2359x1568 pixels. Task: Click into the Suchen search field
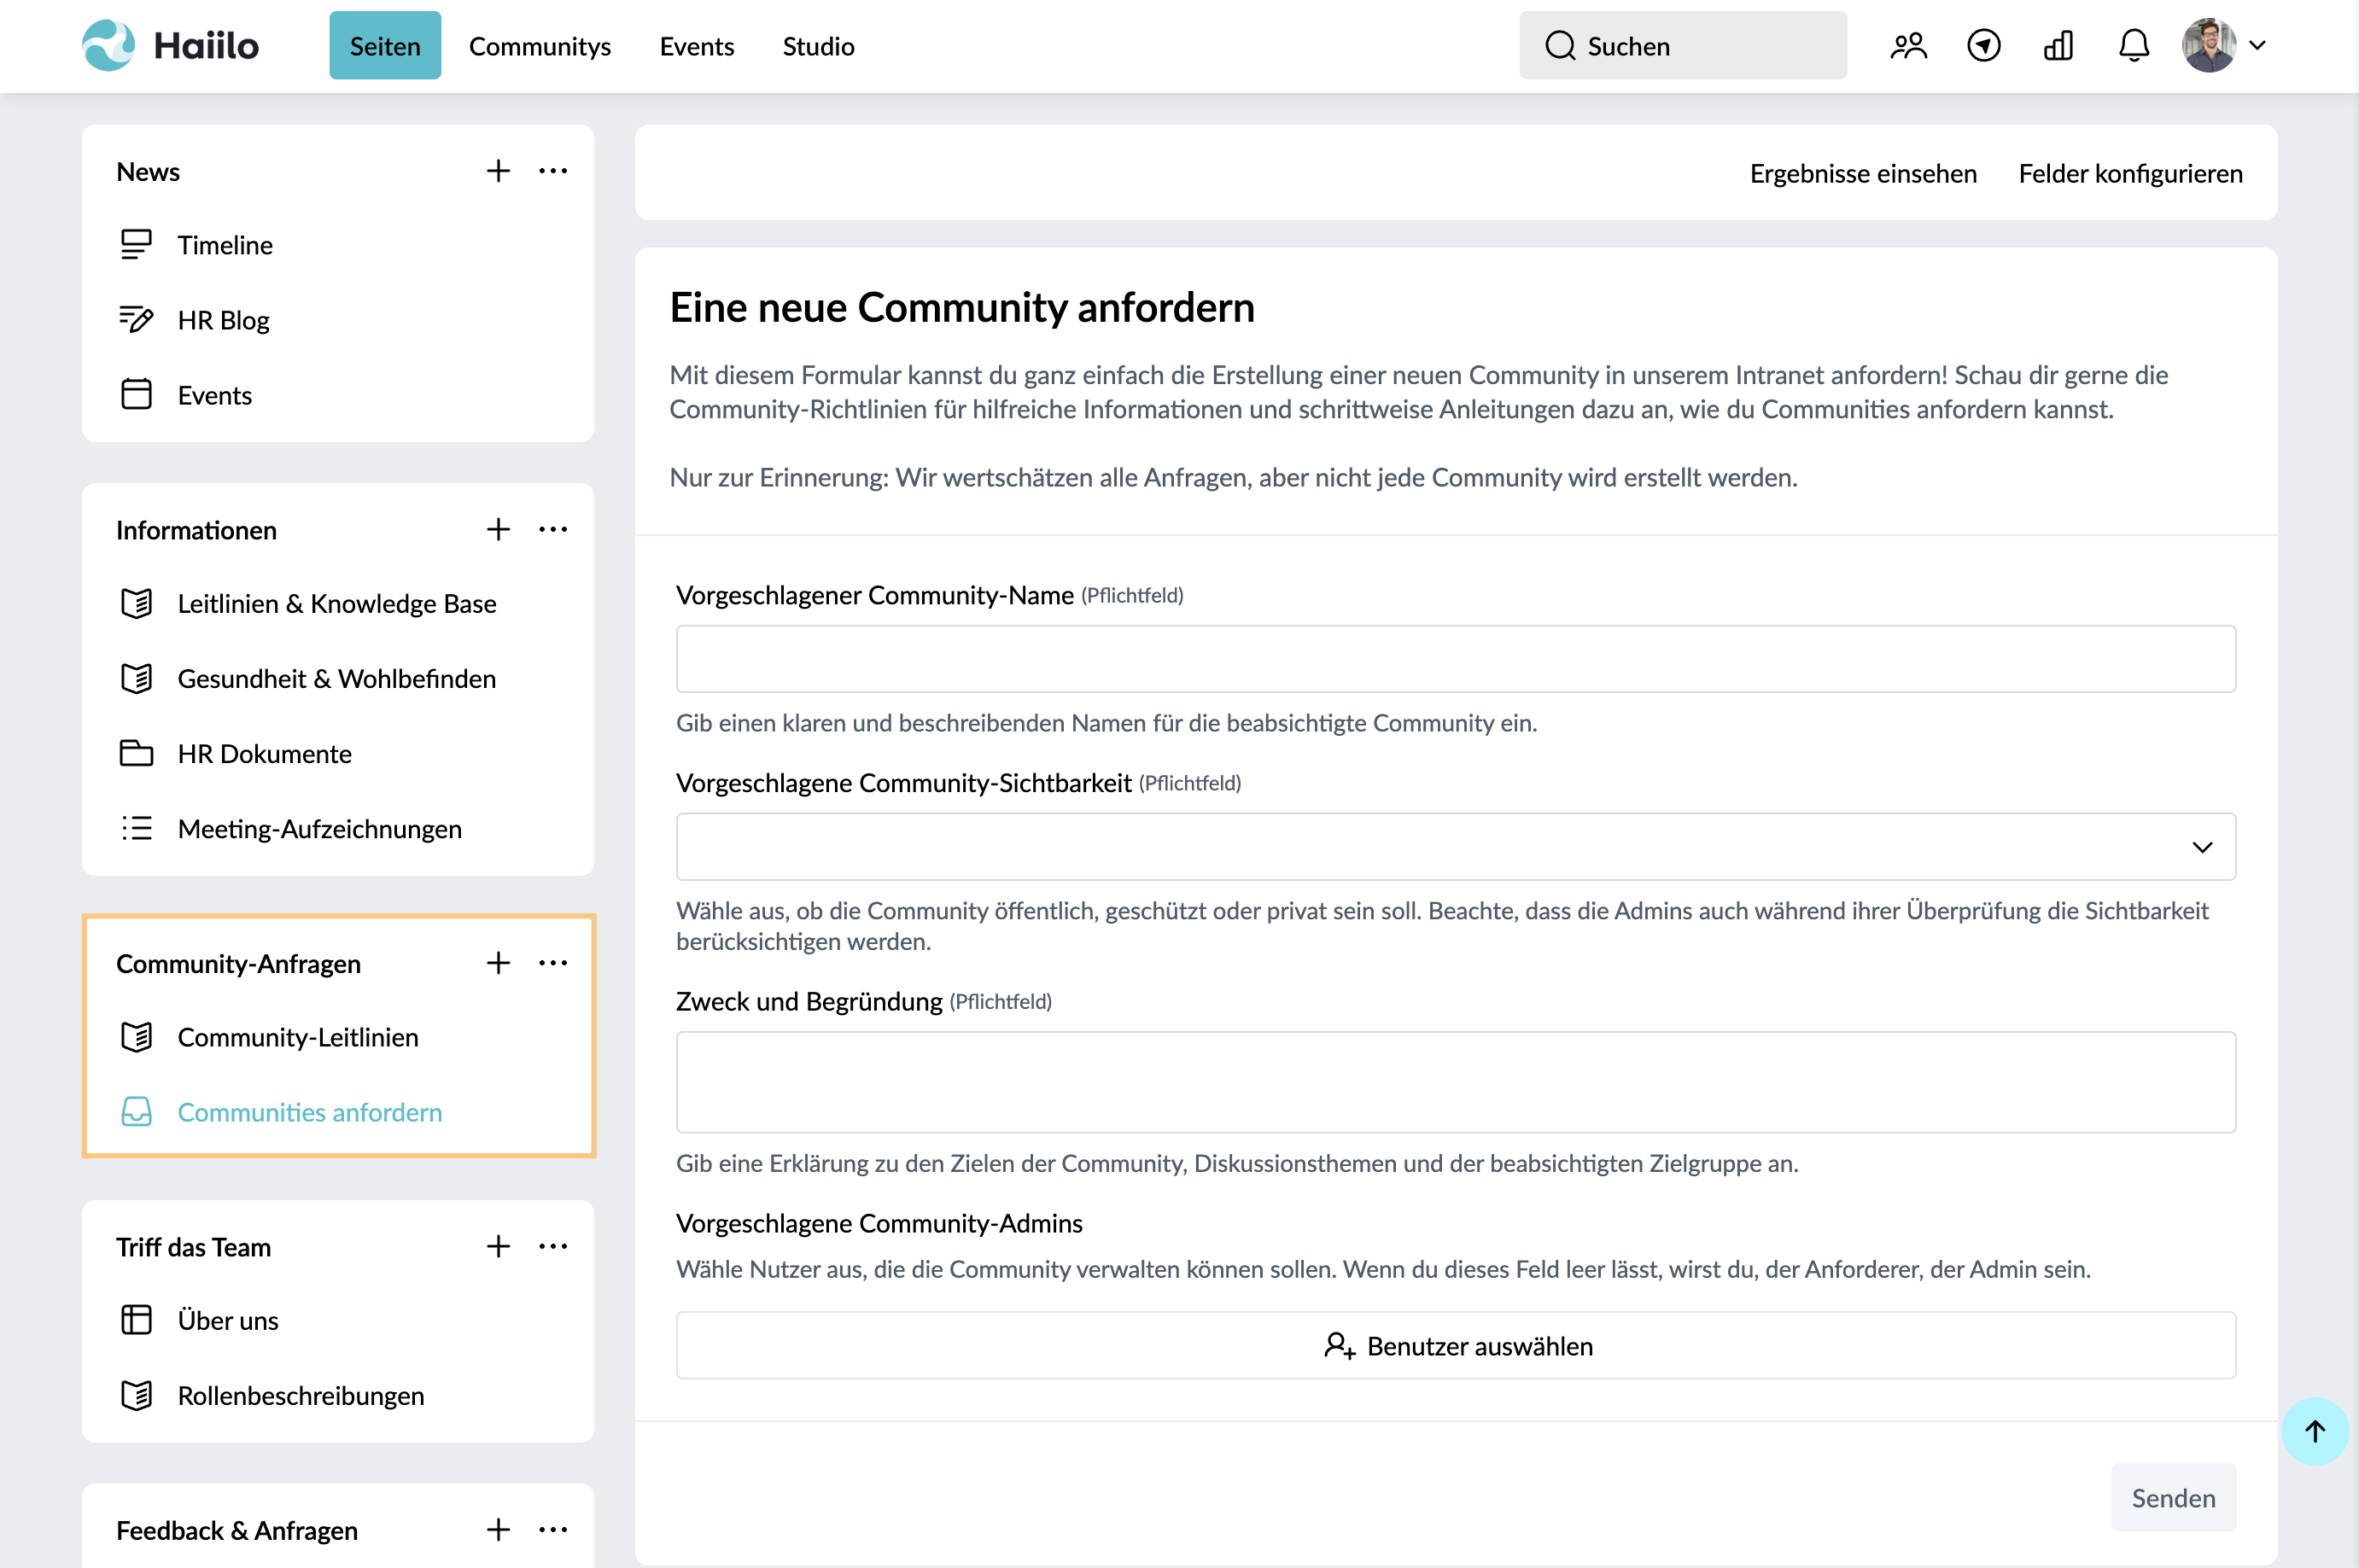pyautogui.click(x=1683, y=46)
